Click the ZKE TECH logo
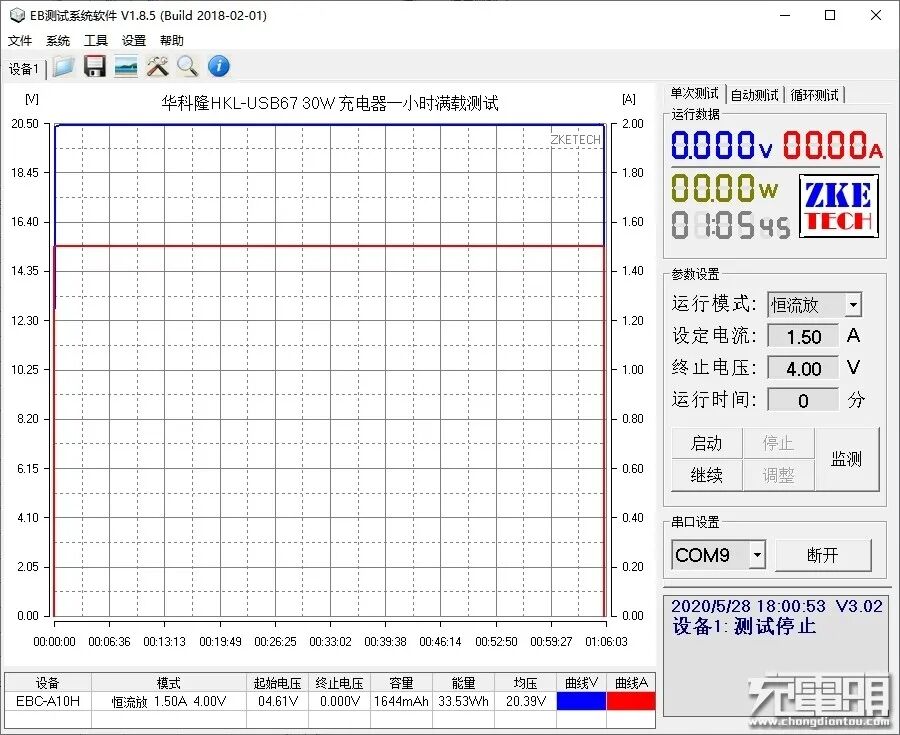Image resolution: width=900 pixels, height=735 pixels. click(839, 206)
